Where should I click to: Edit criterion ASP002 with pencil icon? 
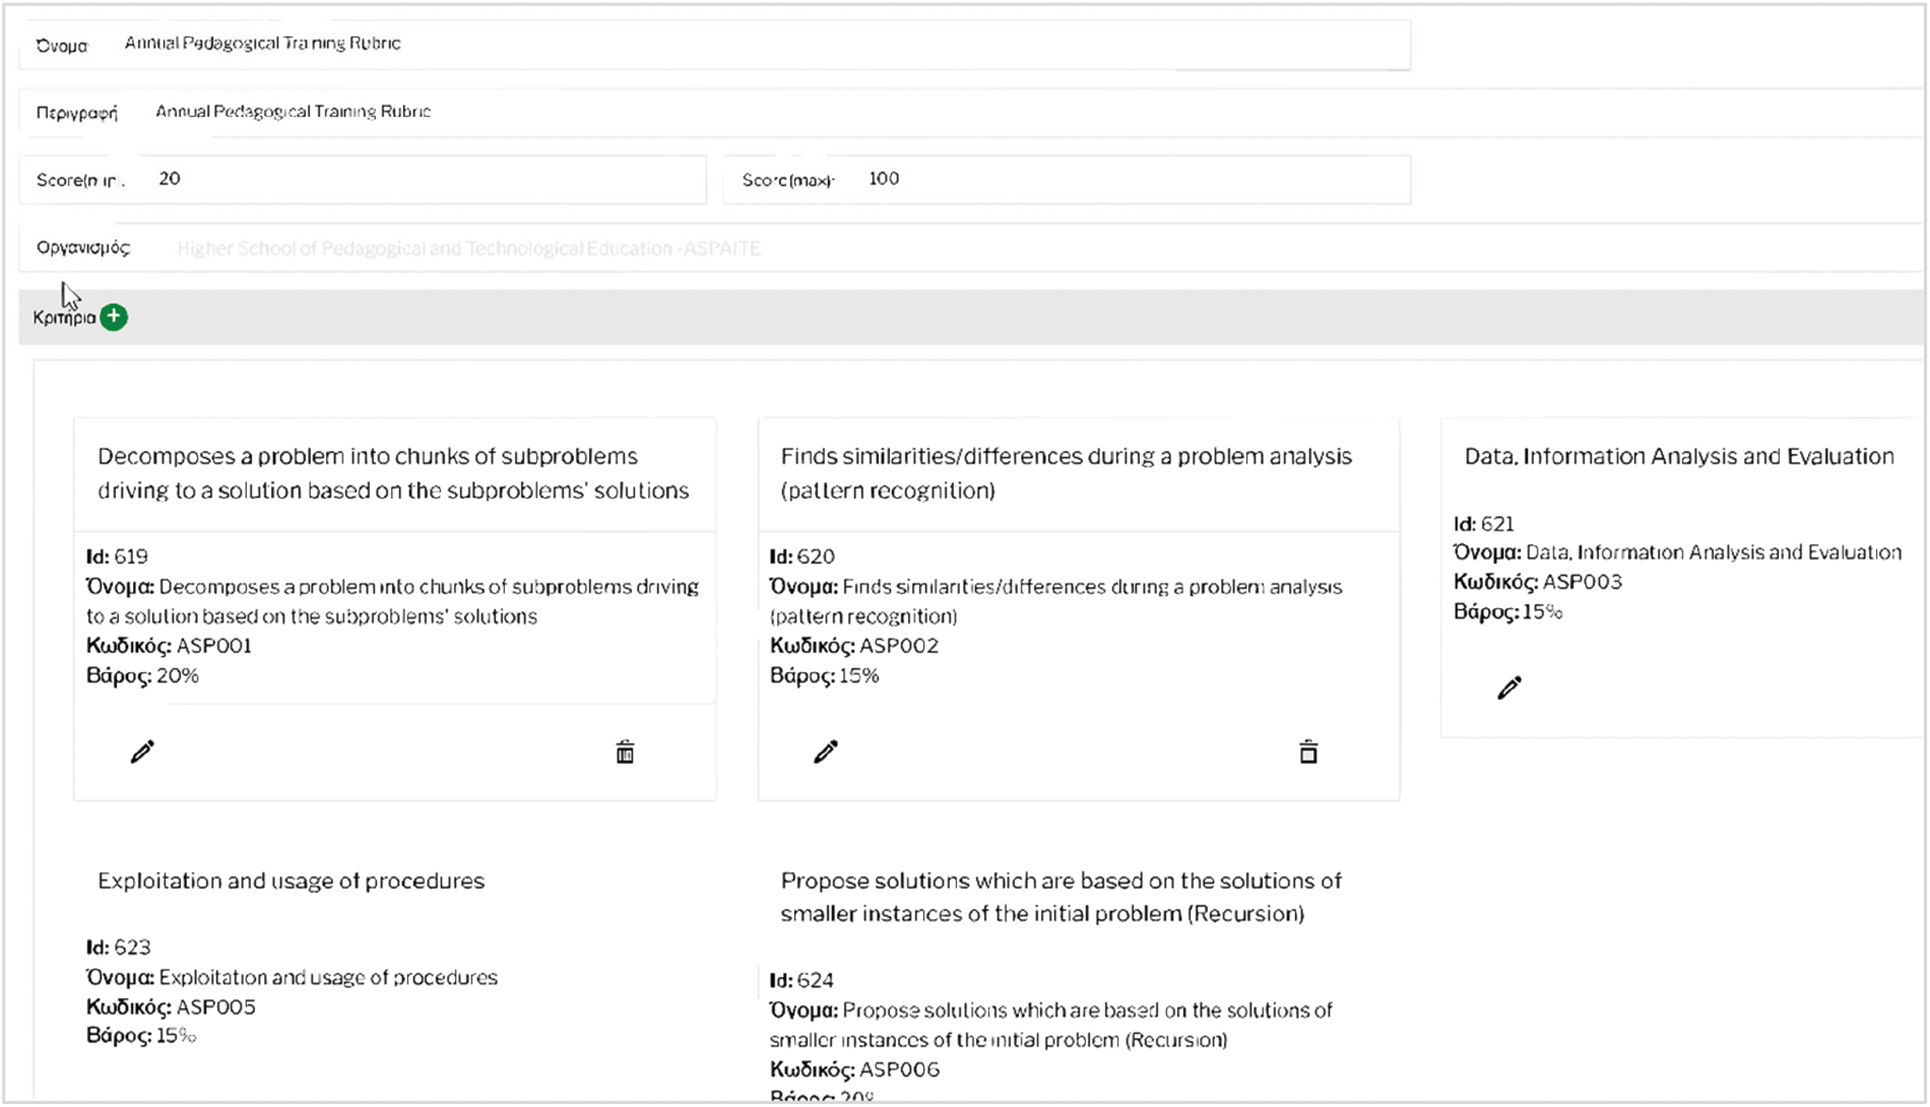click(x=825, y=752)
